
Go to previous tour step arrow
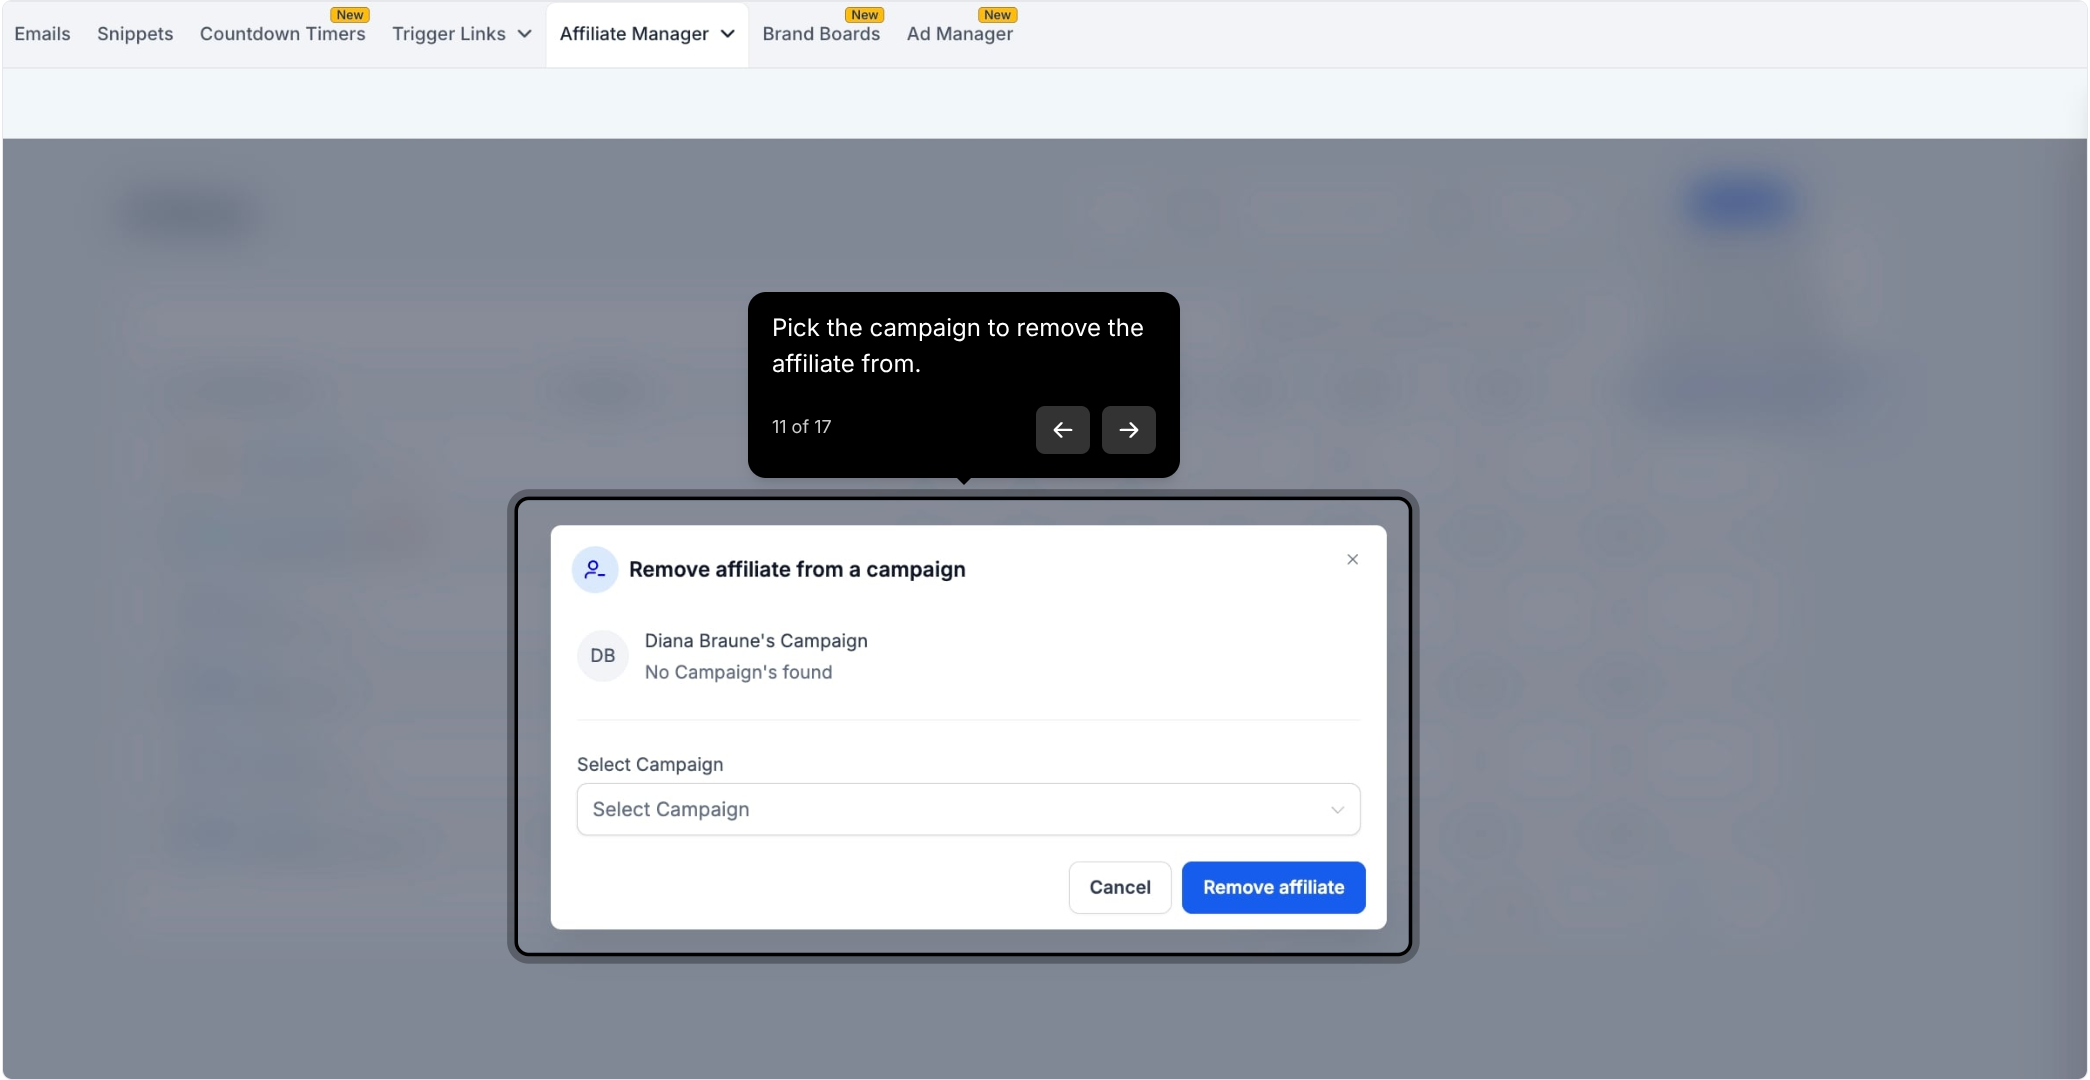[x=1062, y=430]
